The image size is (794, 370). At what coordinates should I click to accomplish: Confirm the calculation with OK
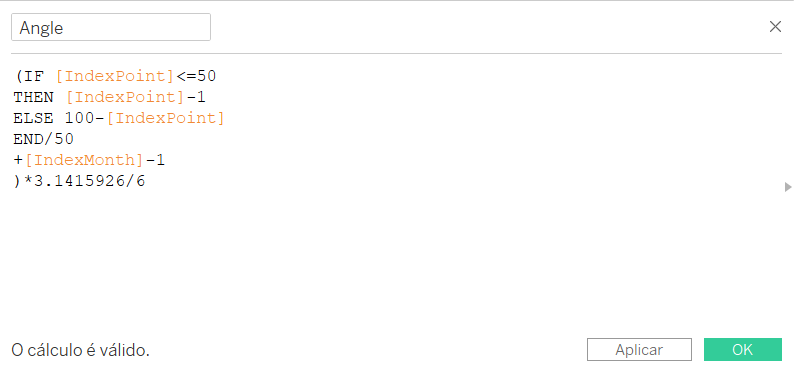point(742,350)
